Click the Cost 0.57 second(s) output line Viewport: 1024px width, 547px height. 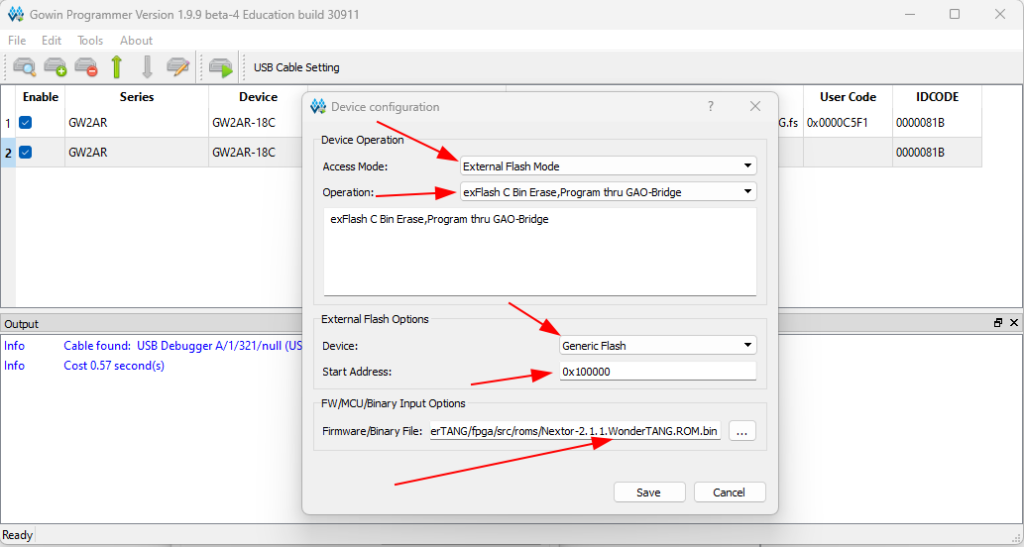[114, 366]
